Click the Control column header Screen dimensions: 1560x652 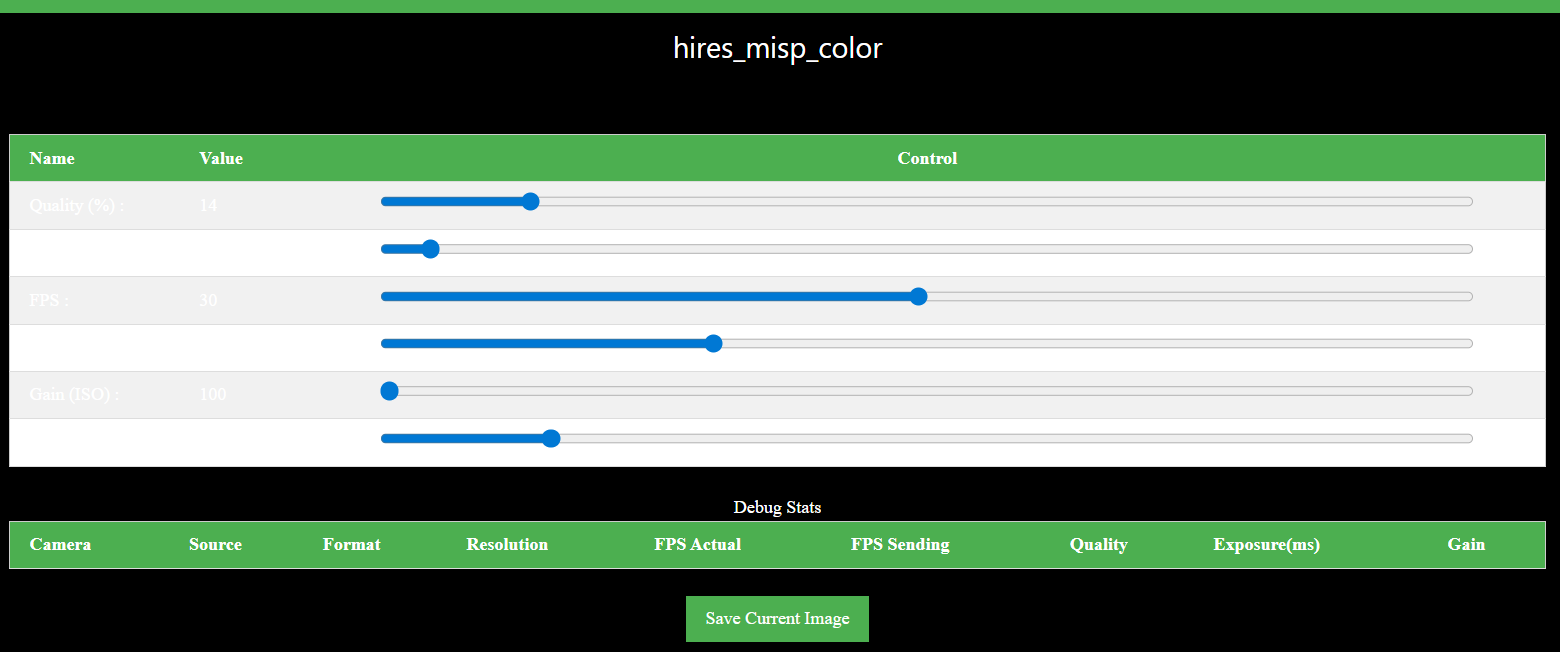pos(927,158)
